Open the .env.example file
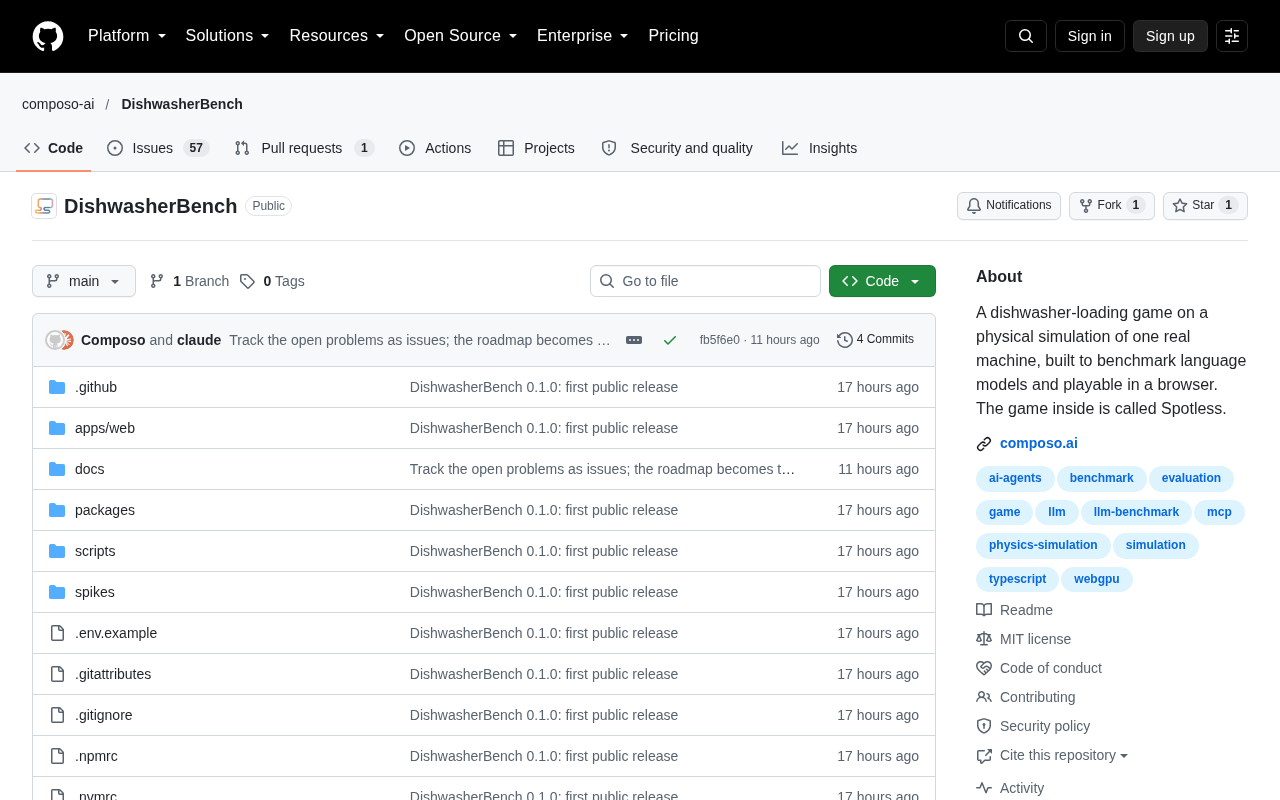 click(116, 633)
